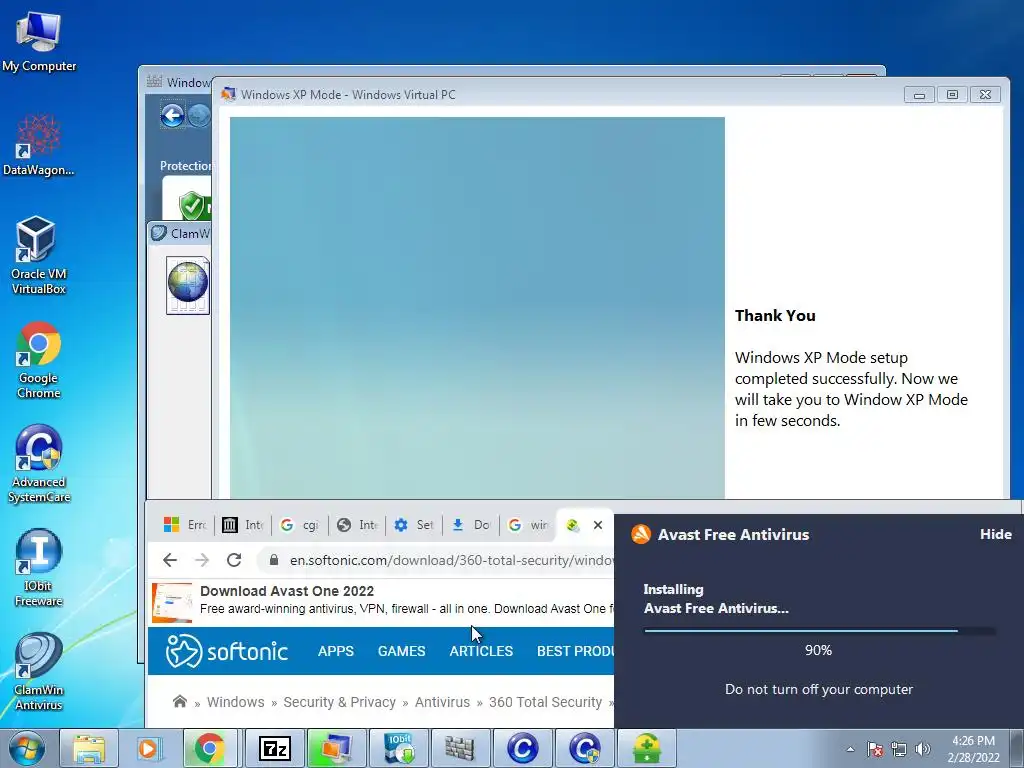Switch to the 'cgi' Google tab

(x=300, y=525)
